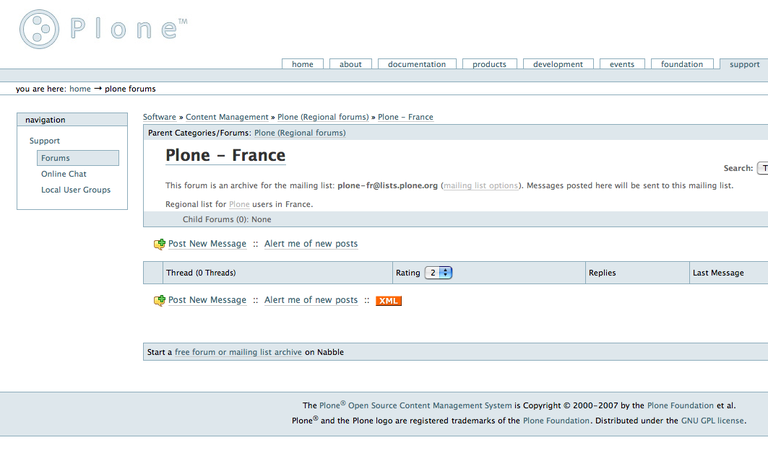This screenshot has height=453, width=768.
Task: Open the GNU GPL license link
Action: click(x=712, y=421)
